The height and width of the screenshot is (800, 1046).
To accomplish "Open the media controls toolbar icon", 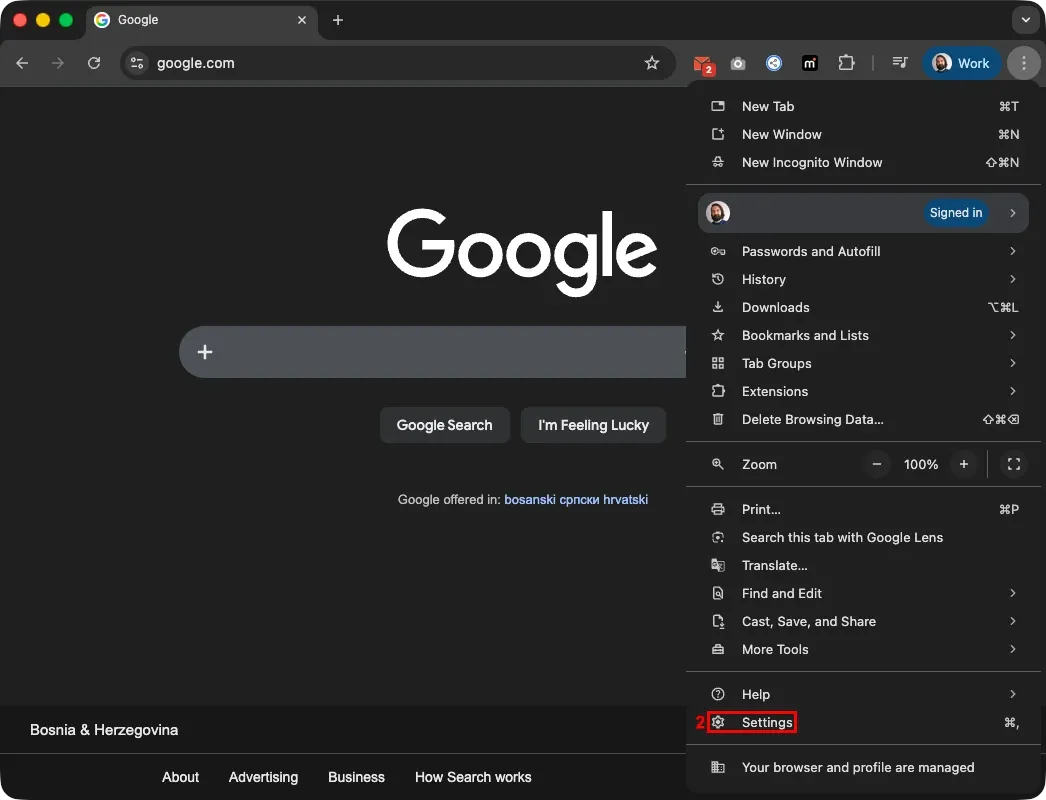I will point(900,63).
